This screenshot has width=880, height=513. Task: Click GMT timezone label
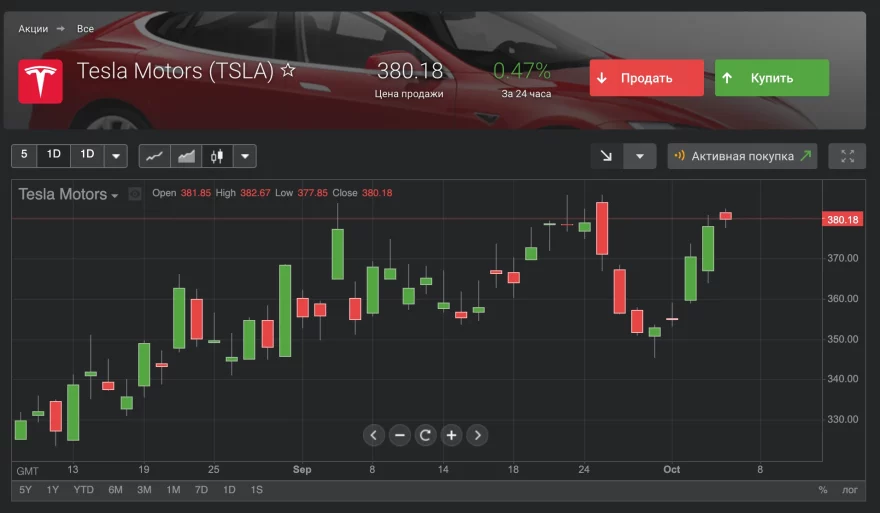point(28,471)
